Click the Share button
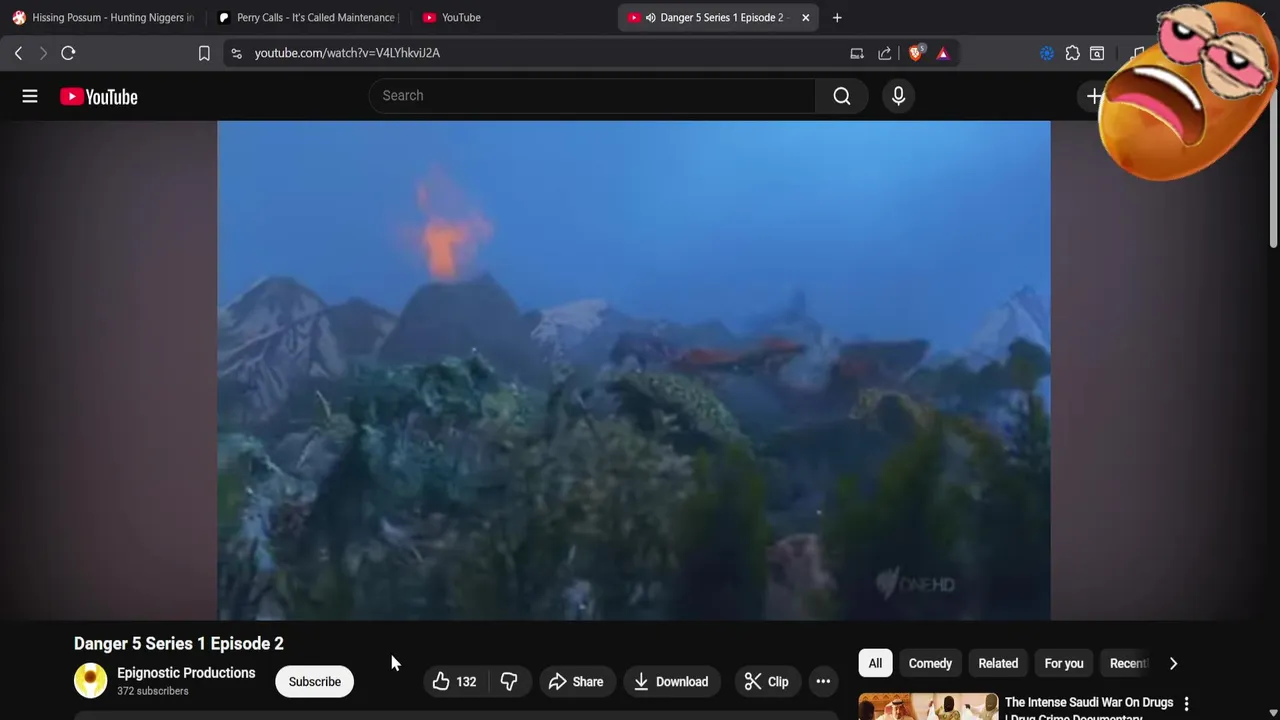1280x720 pixels. [x=576, y=682]
